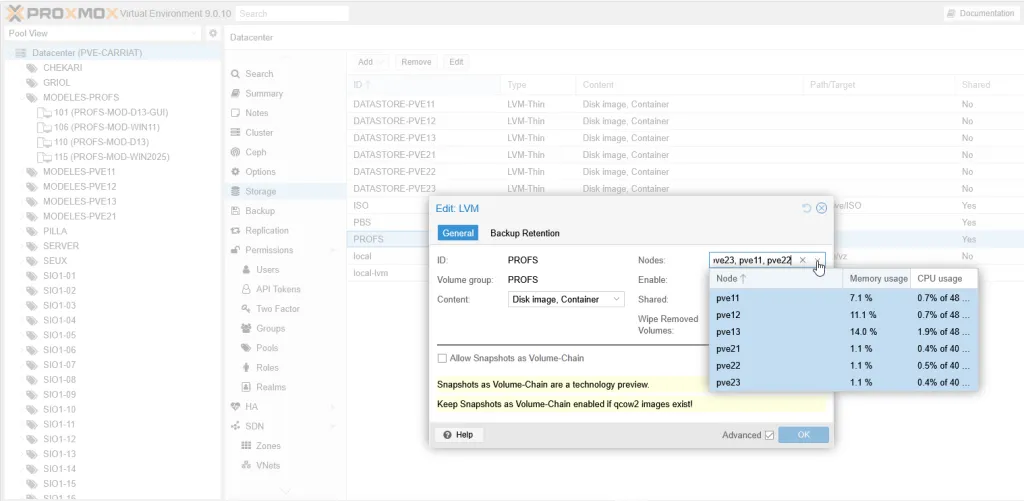Viewport: 1024px width, 501px height.
Task: Reset the Edit LVM dialog form
Action: (806, 208)
